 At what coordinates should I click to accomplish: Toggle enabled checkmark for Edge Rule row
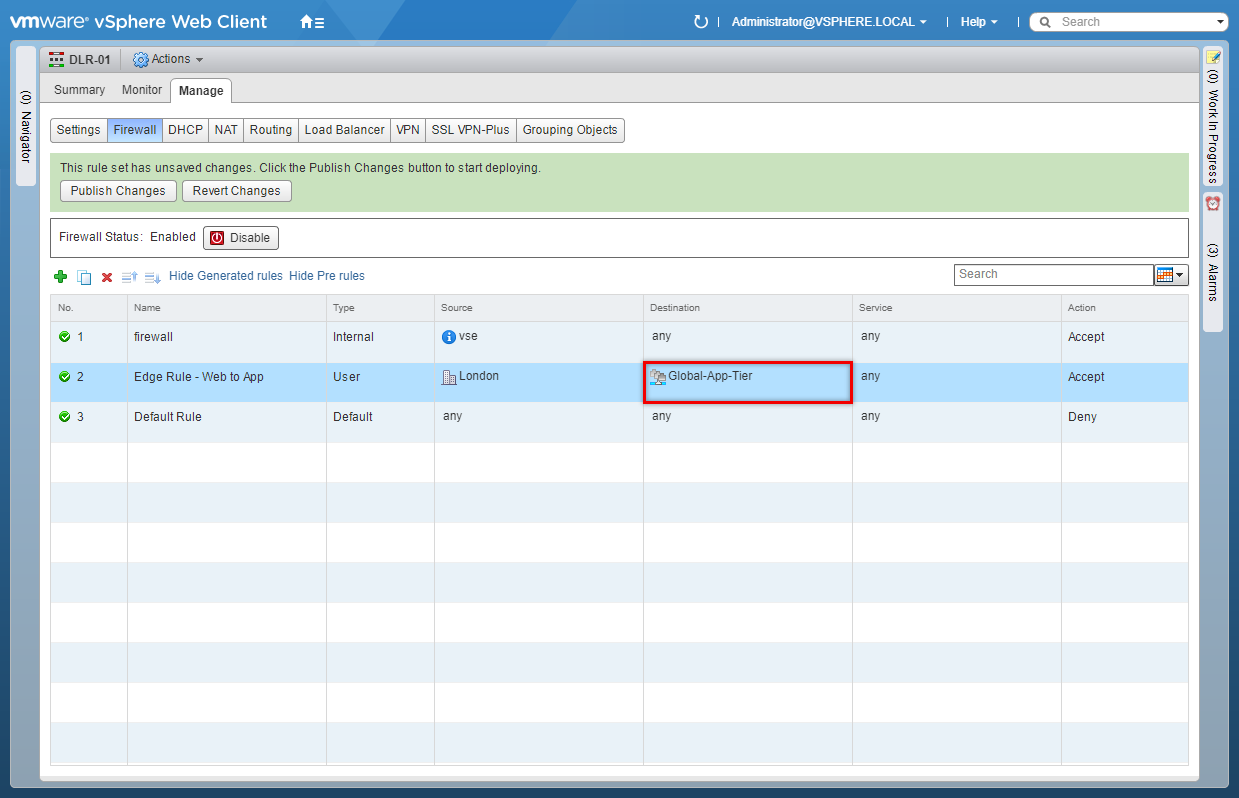[x=65, y=377]
